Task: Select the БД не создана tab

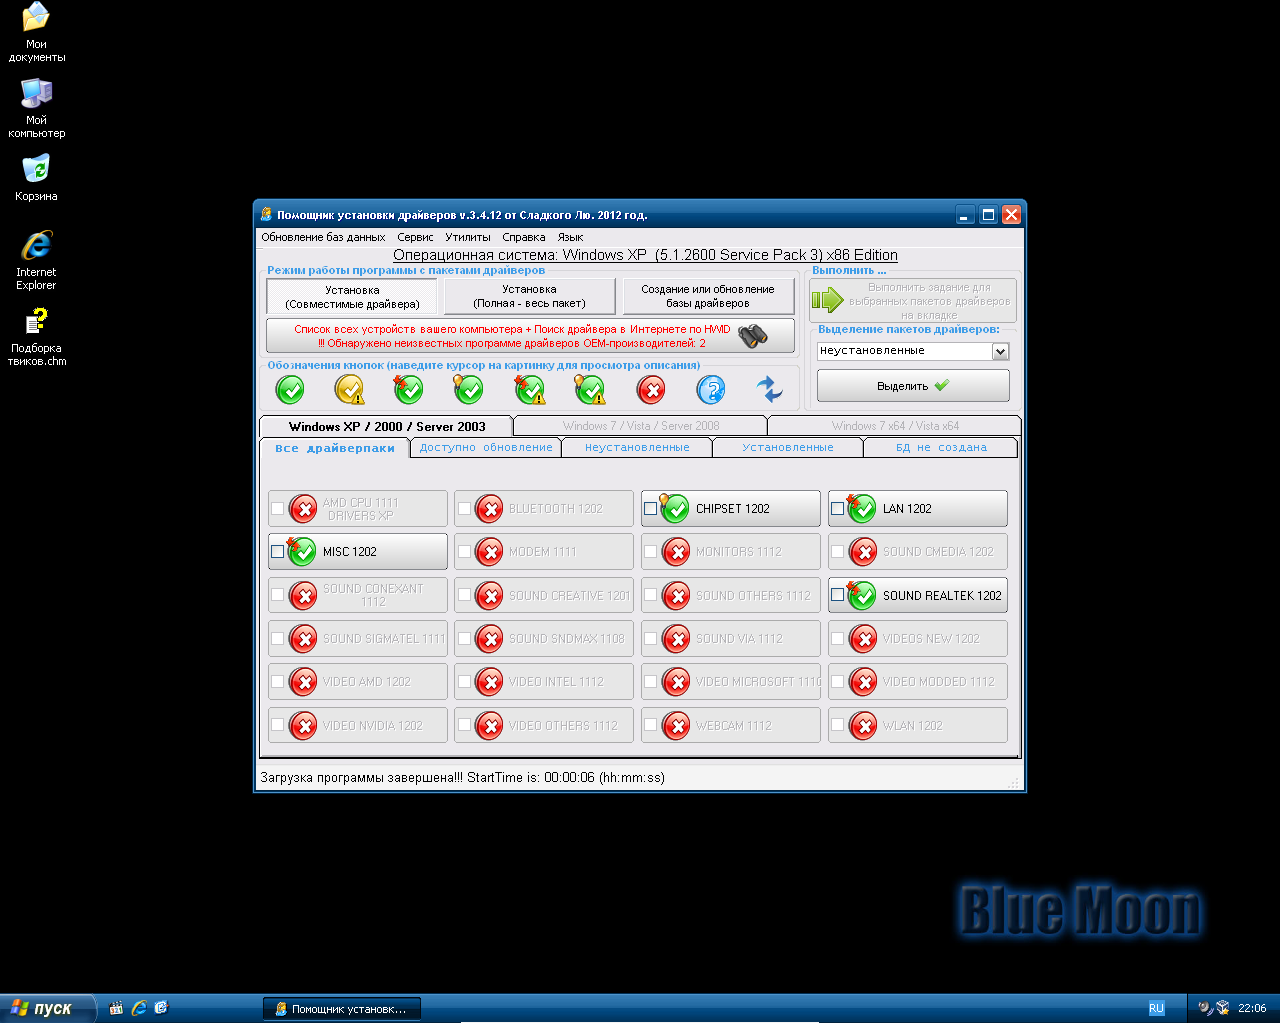Action: click(941, 448)
